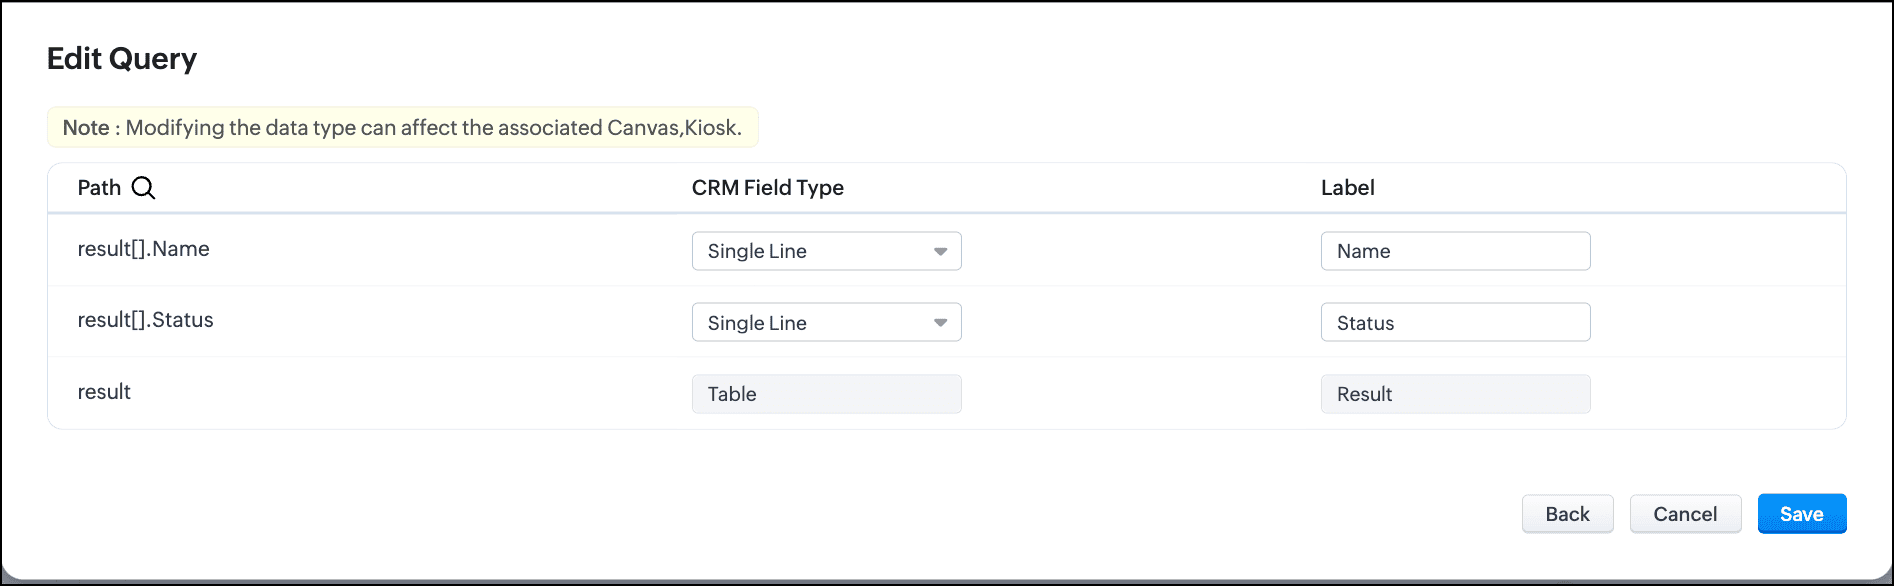
Task: Click the Name label input field
Action: coord(1455,252)
